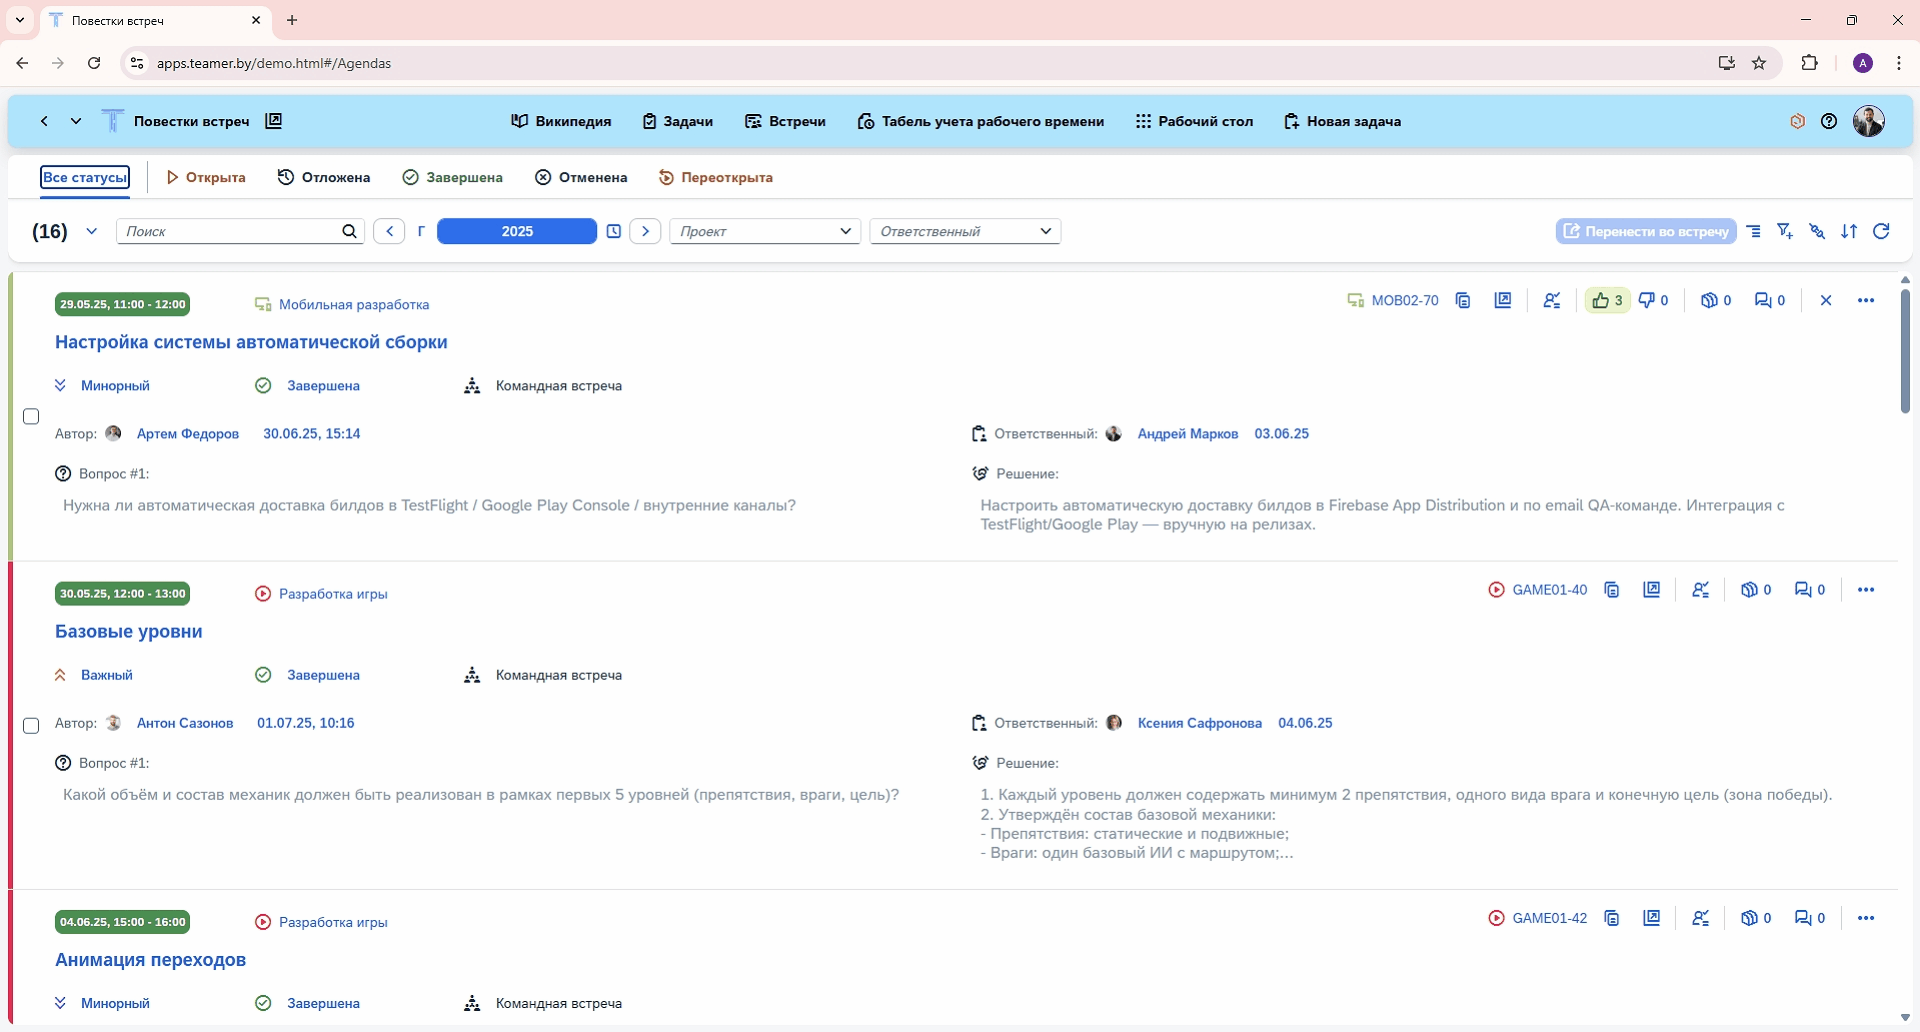Open the help question mark icon
Screen dimensions: 1920x1032
(x=1829, y=121)
